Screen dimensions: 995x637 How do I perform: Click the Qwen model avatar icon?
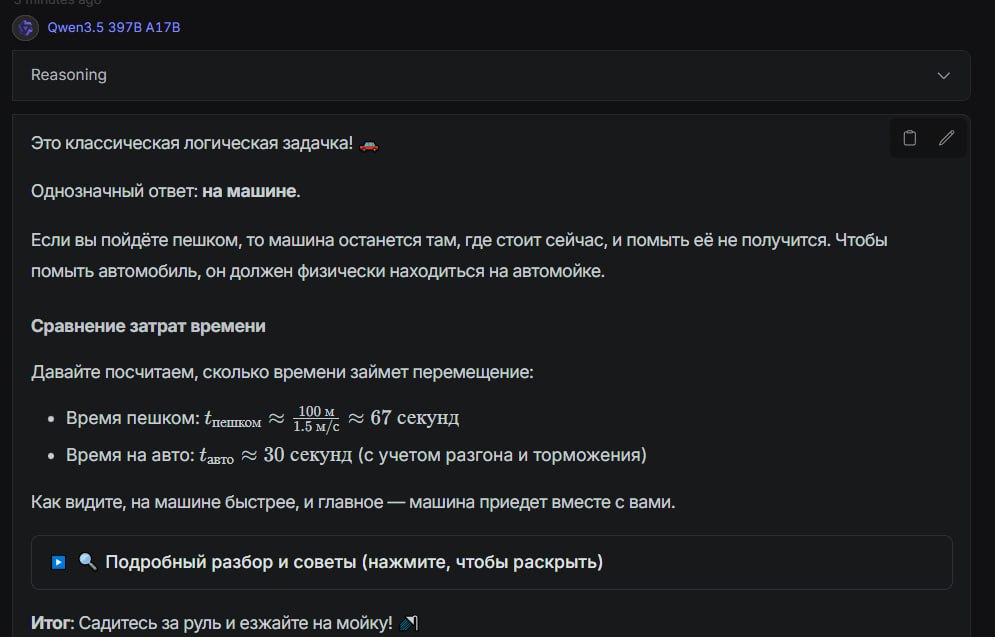click(x=25, y=27)
